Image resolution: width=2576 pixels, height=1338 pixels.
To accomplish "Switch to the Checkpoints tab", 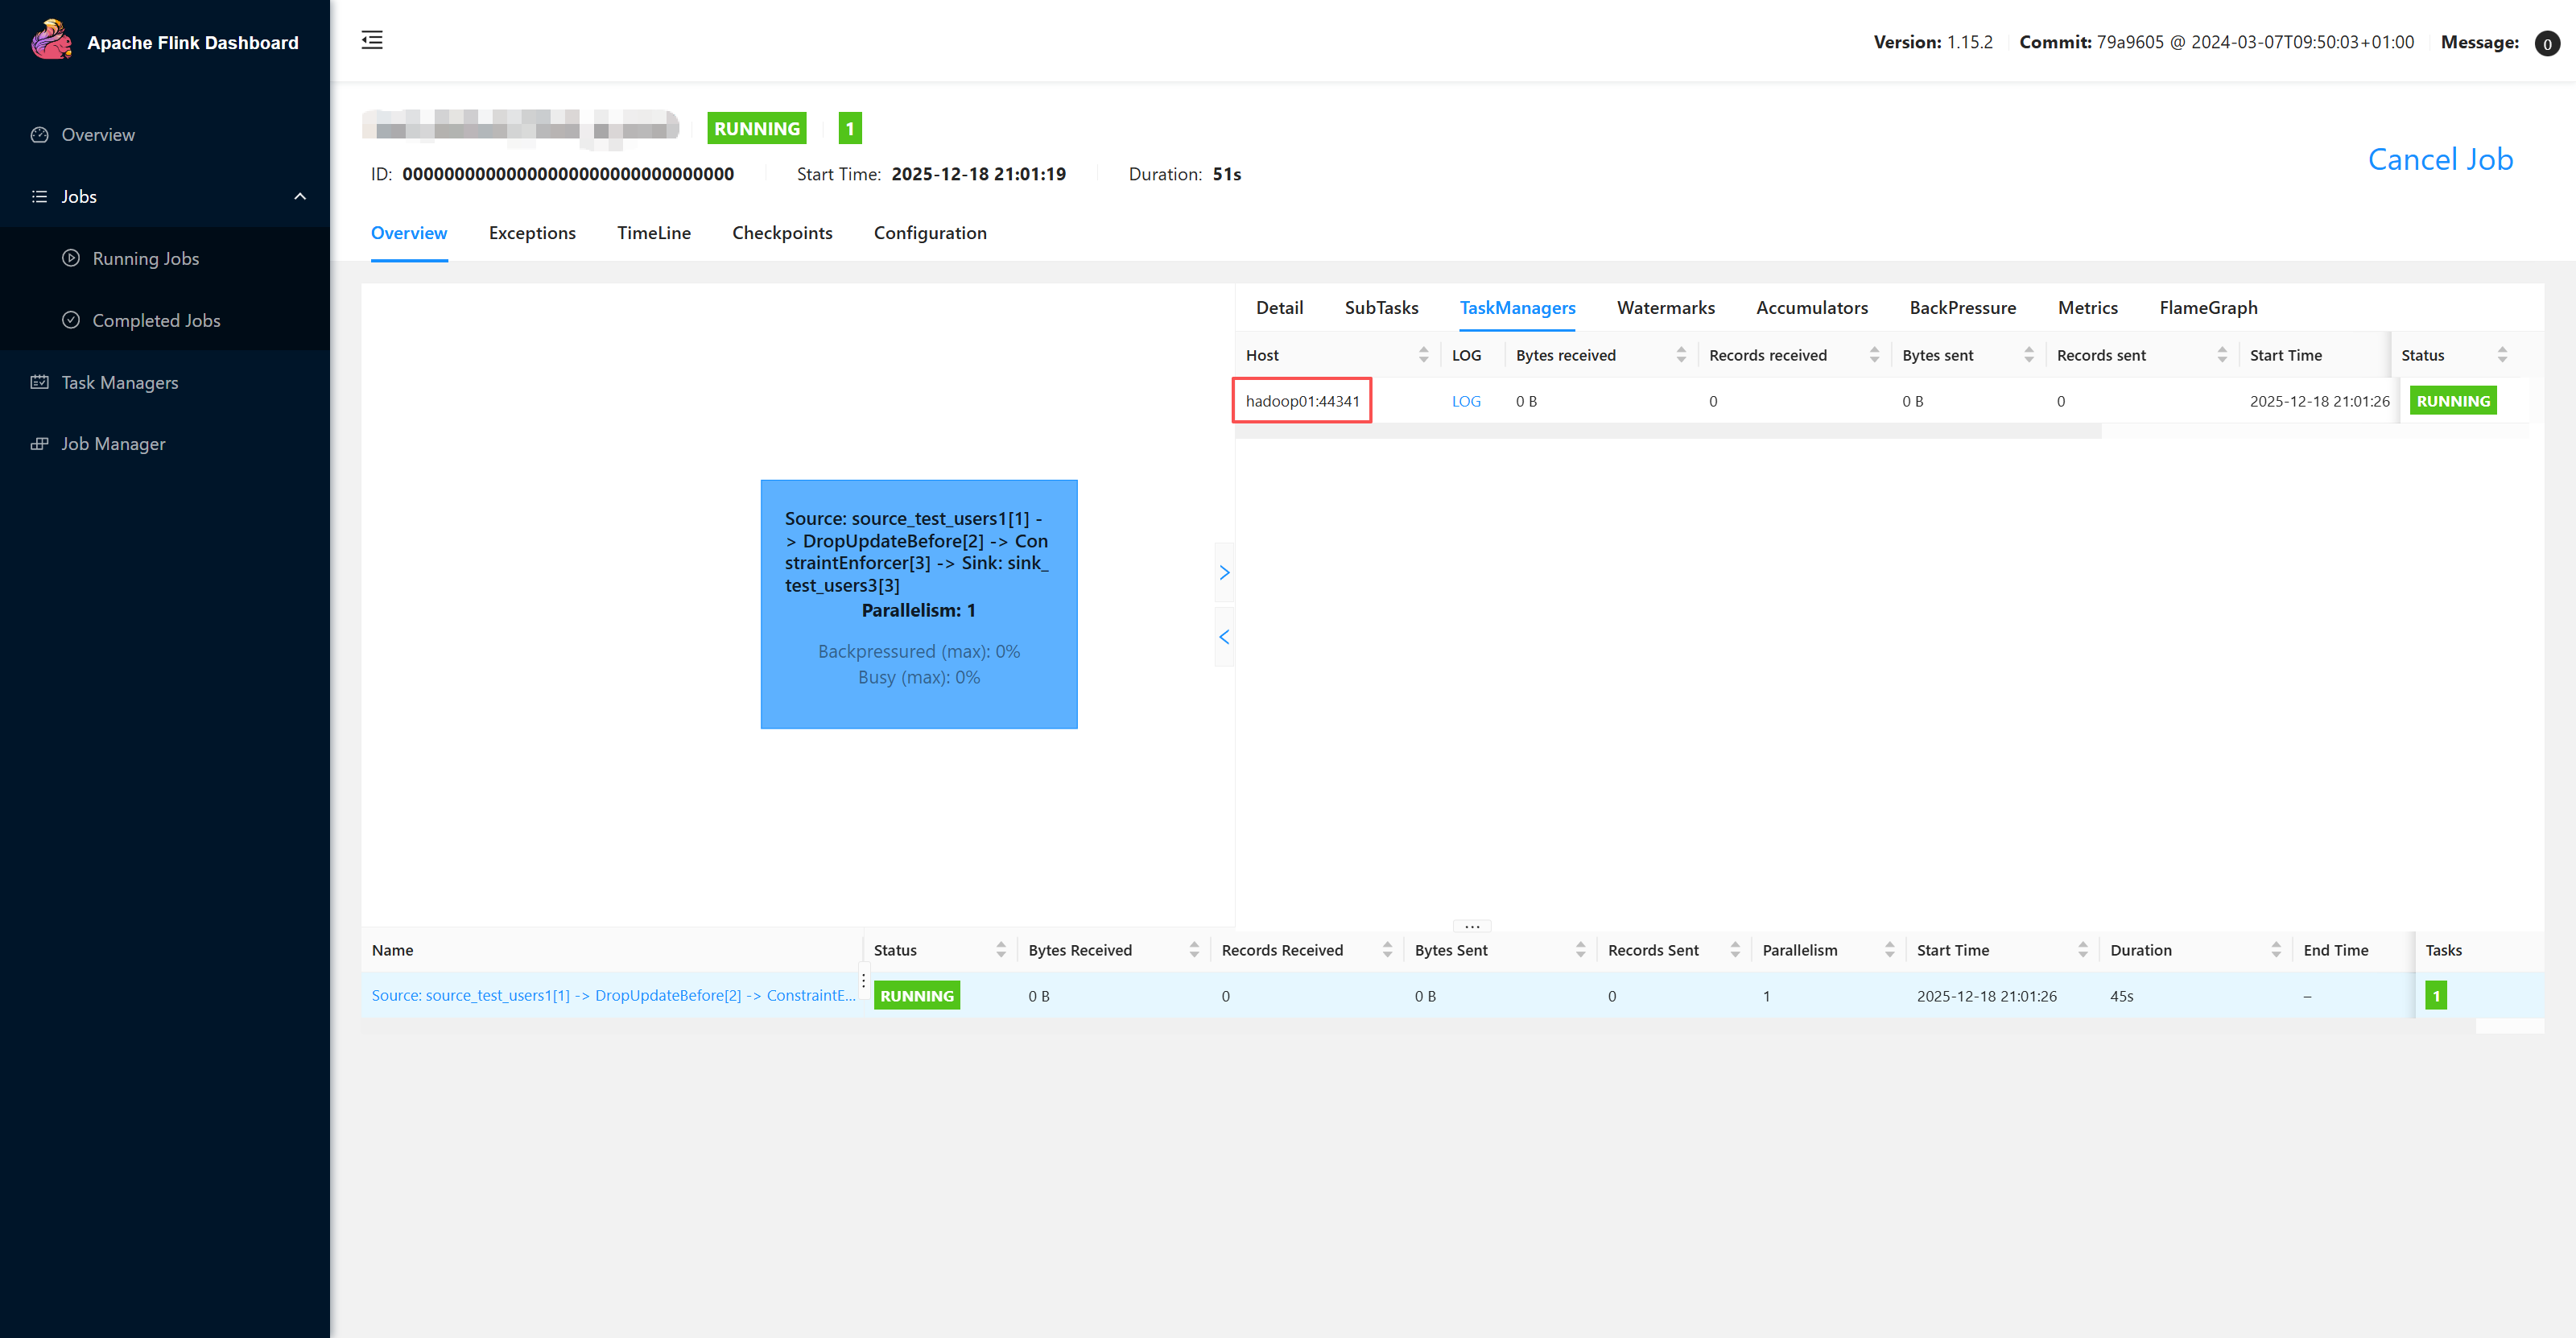I will (782, 233).
